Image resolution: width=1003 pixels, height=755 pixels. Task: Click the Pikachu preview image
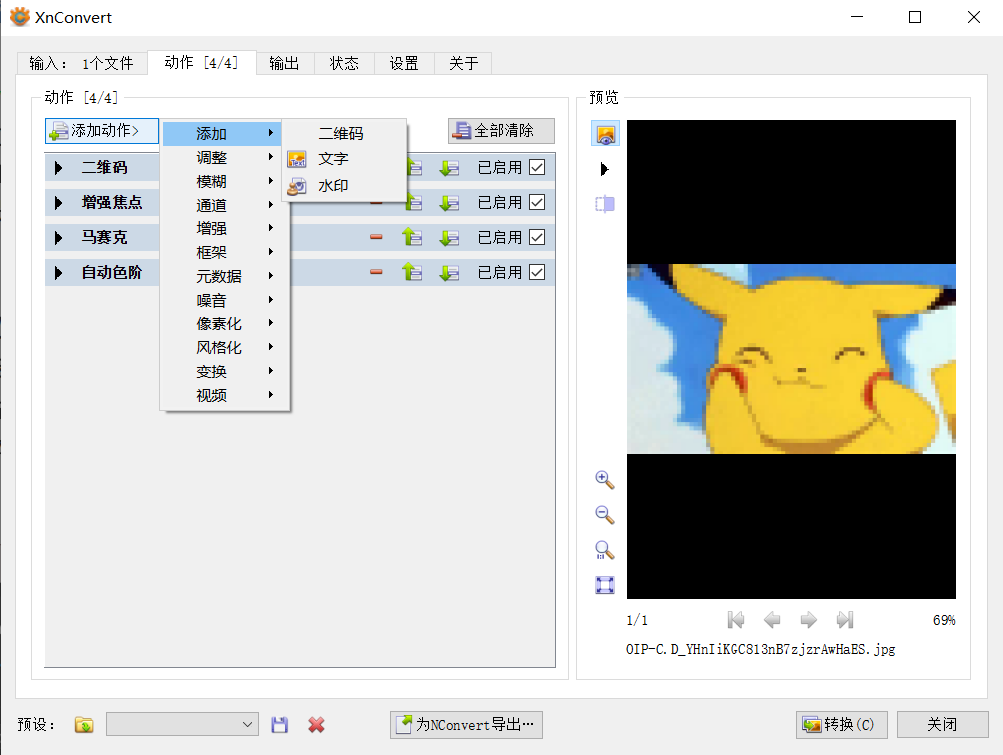[x=791, y=359]
